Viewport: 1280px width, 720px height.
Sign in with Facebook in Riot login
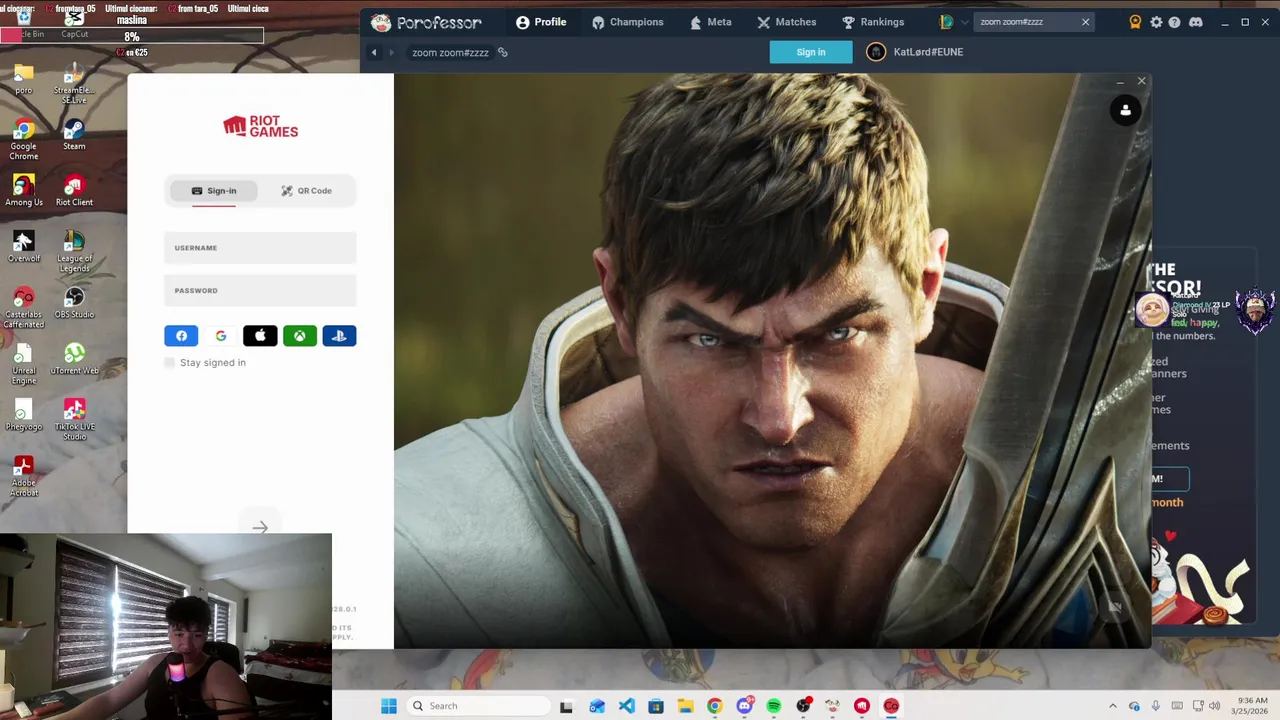point(181,336)
